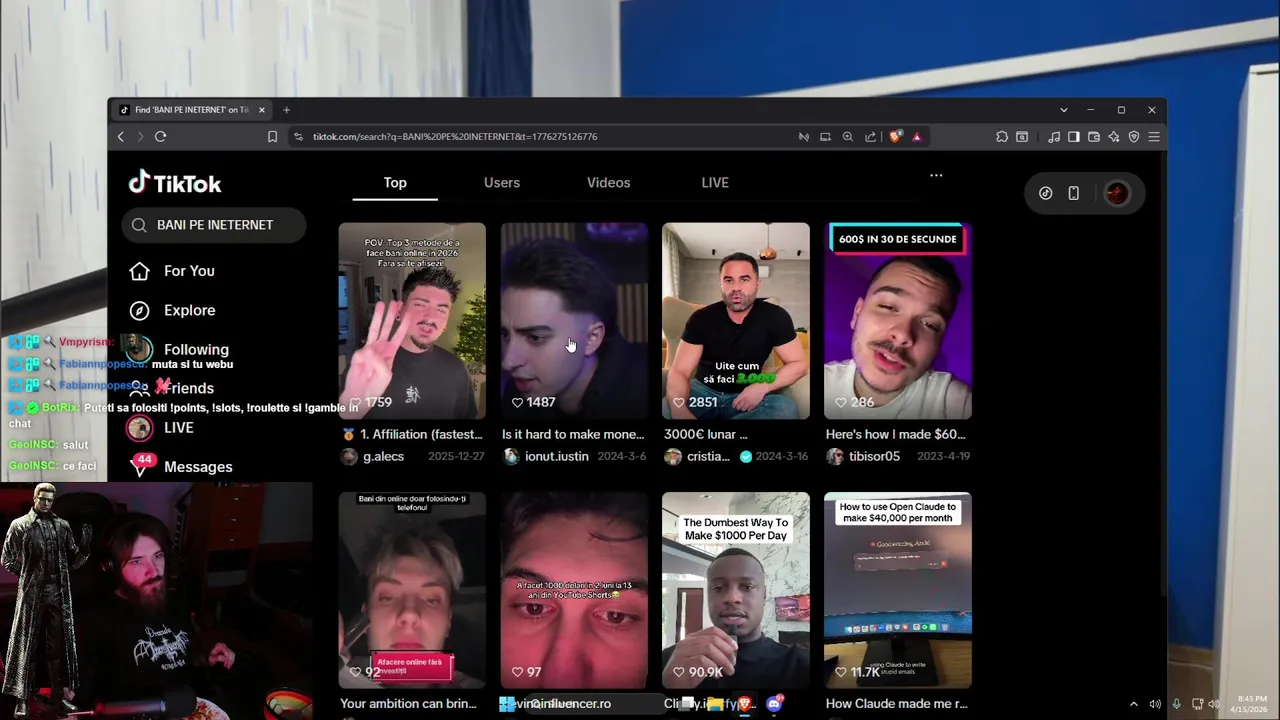Viewport: 1280px width, 720px height.
Task: Open the profile avatar in the top right
Action: click(1116, 194)
